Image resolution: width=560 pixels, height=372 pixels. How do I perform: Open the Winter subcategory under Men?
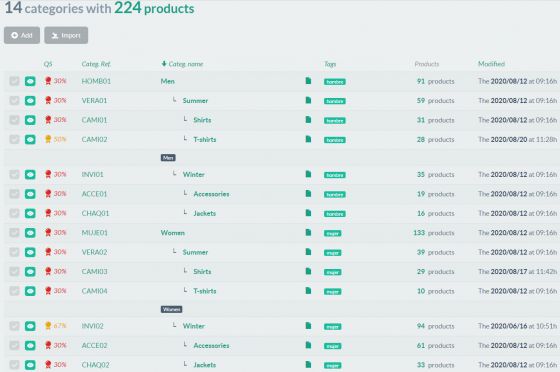194,175
